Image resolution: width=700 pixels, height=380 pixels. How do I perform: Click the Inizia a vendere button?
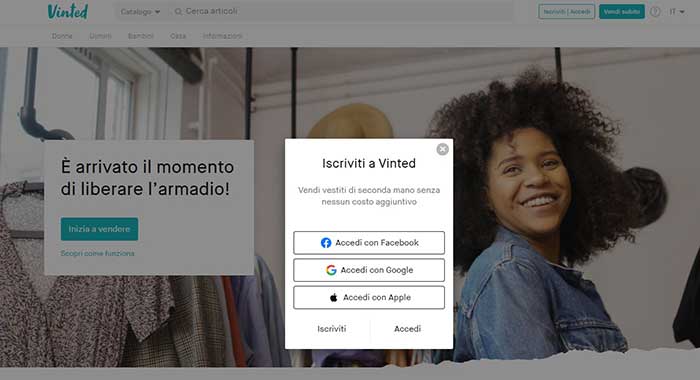click(99, 229)
